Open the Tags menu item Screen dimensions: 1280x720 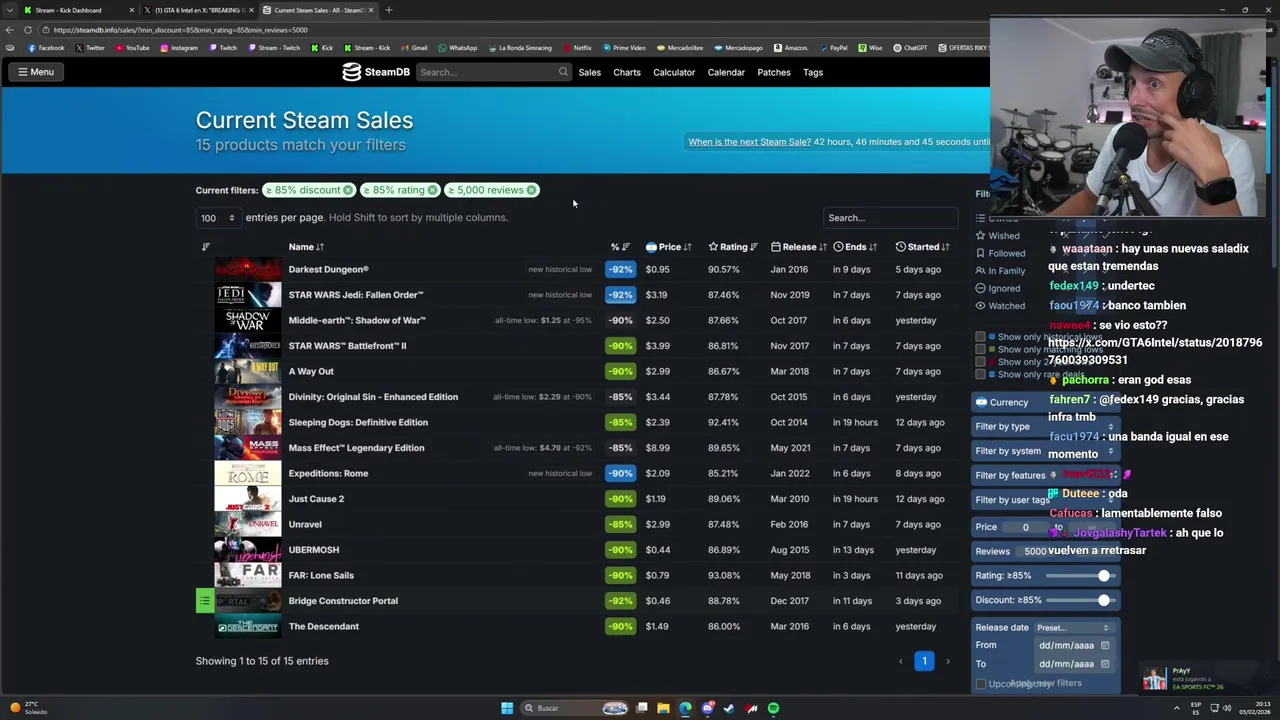coord(813,72)
